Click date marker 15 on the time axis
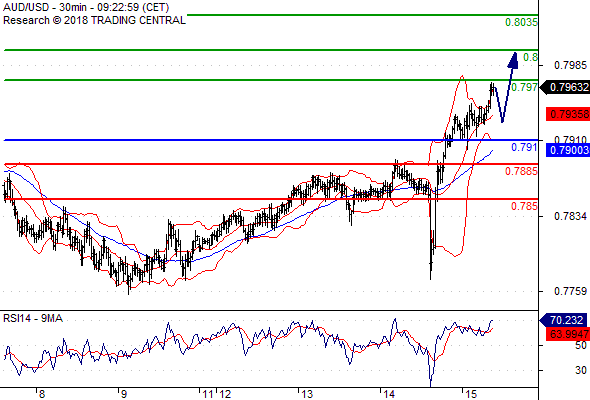590x400 pixels. (x=471, y=394)
